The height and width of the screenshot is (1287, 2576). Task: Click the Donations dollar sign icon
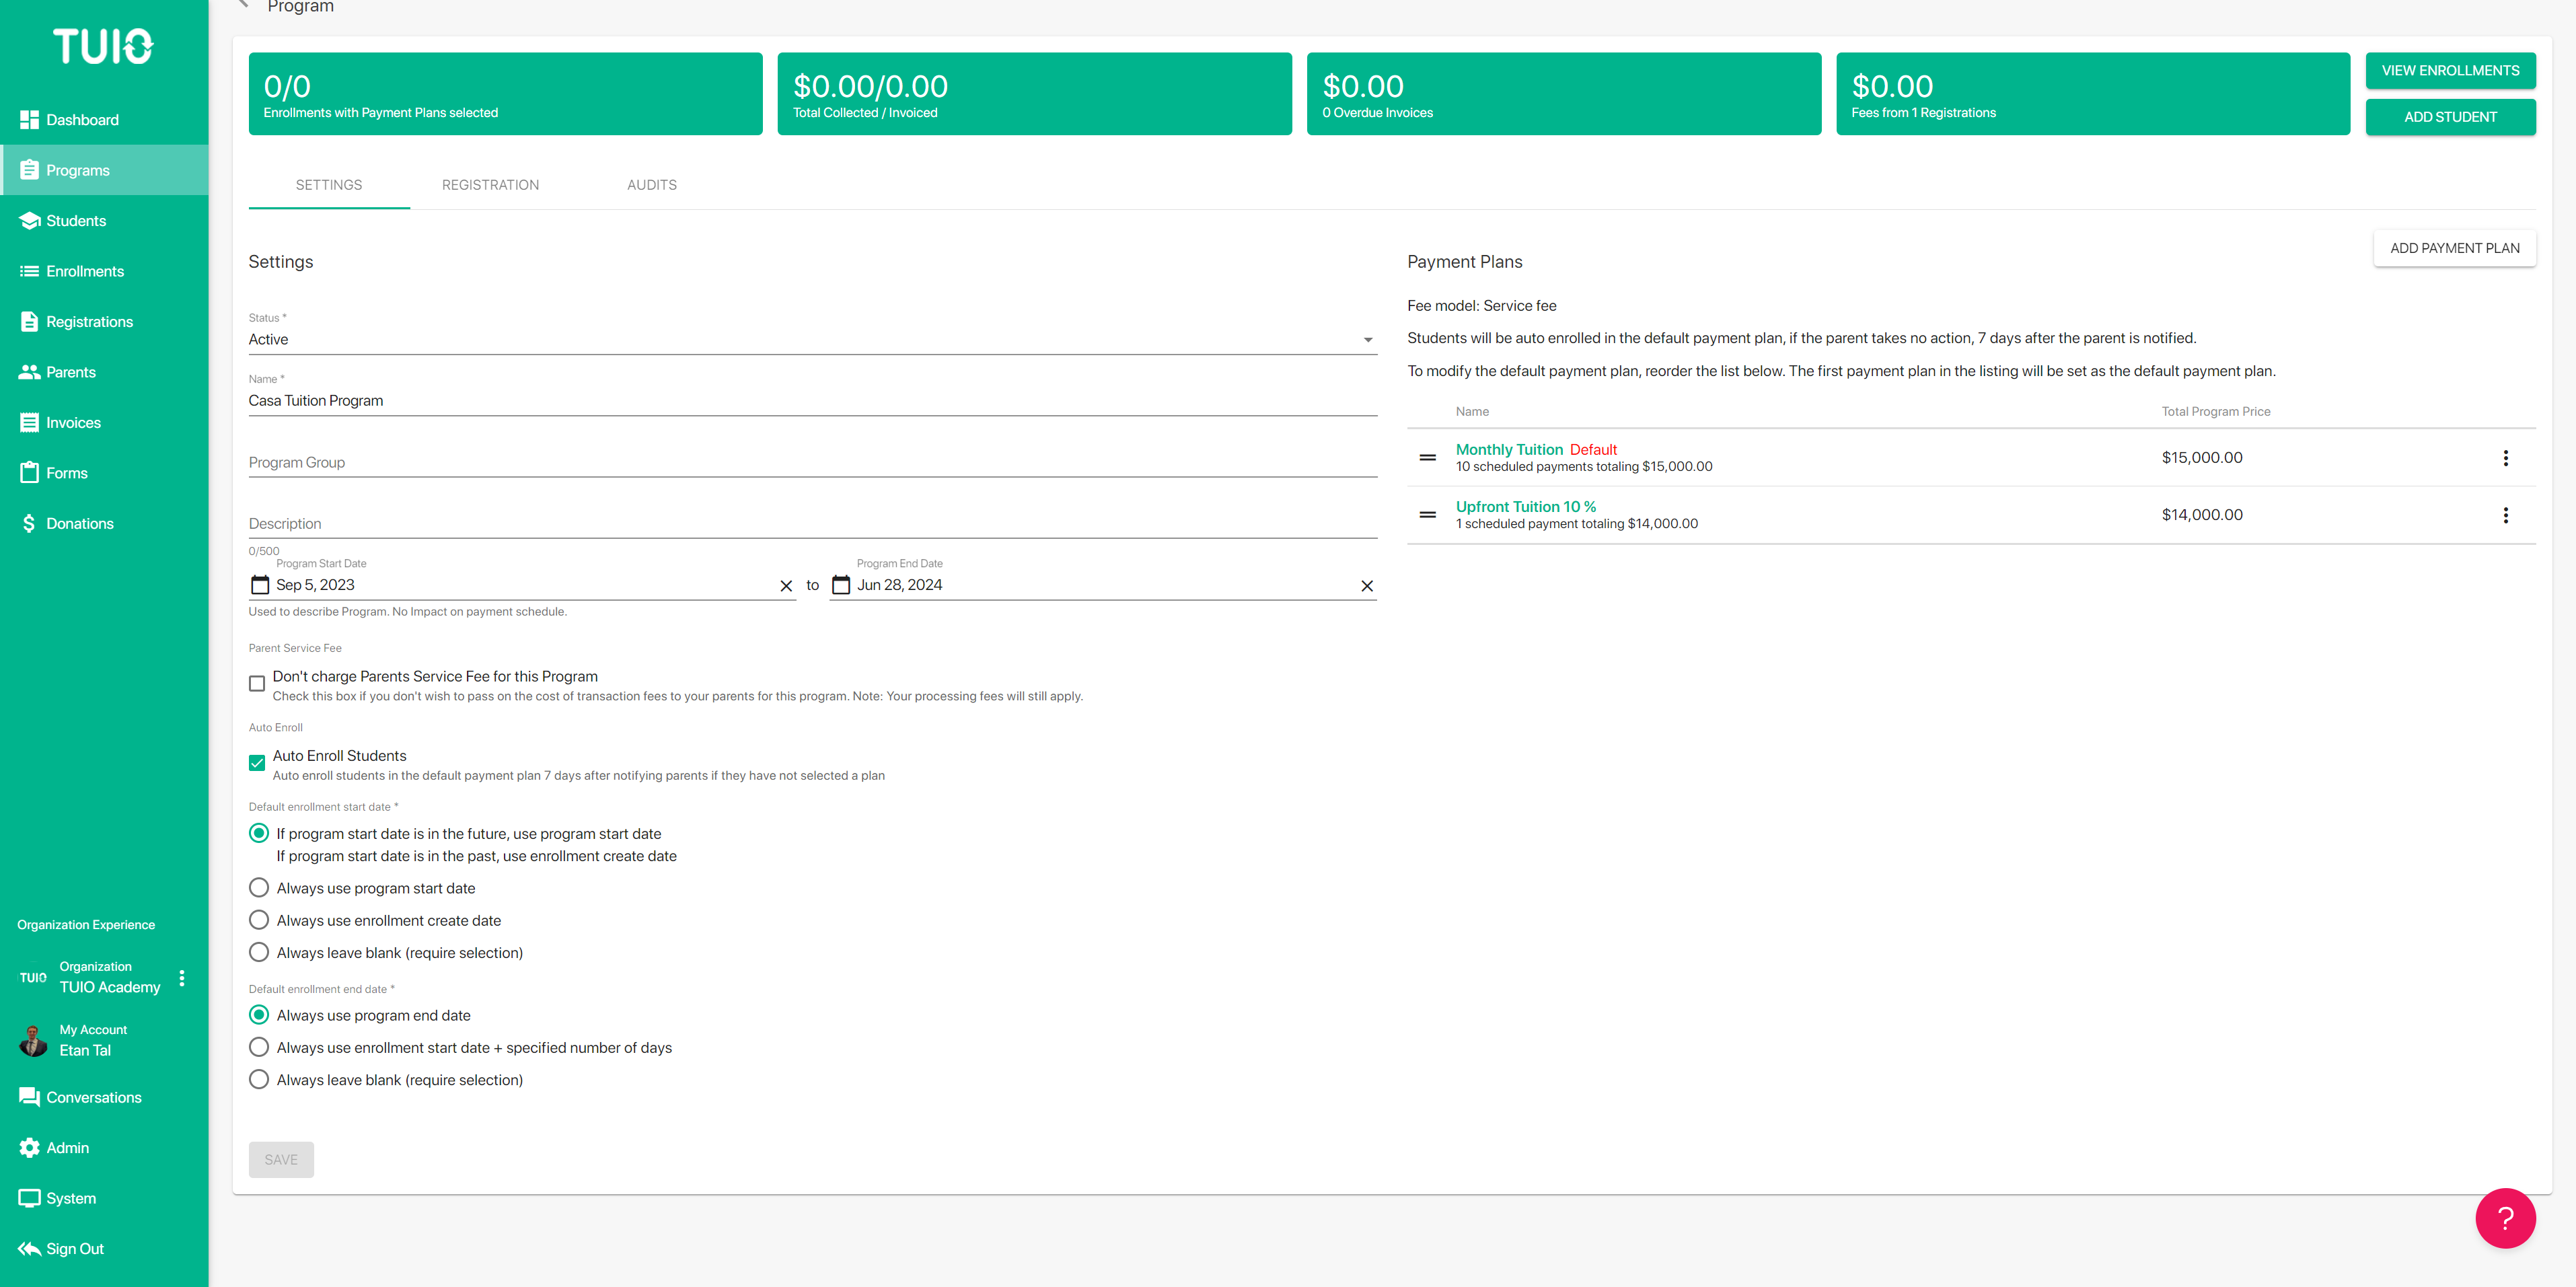[x=29, y=524]
